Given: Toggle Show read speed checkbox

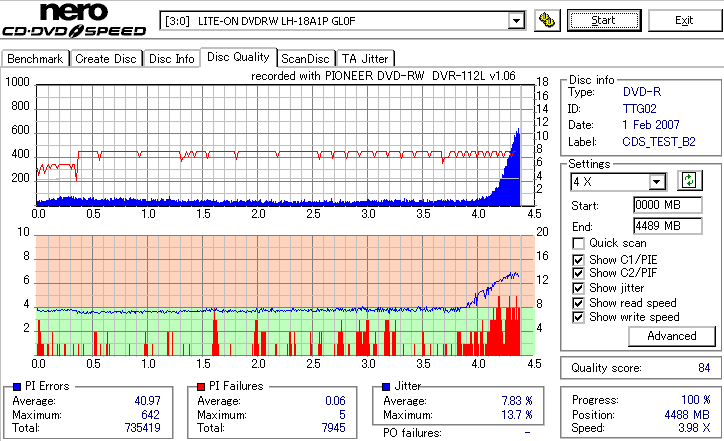Looking at the screenshot, I should tap(578, 303).
